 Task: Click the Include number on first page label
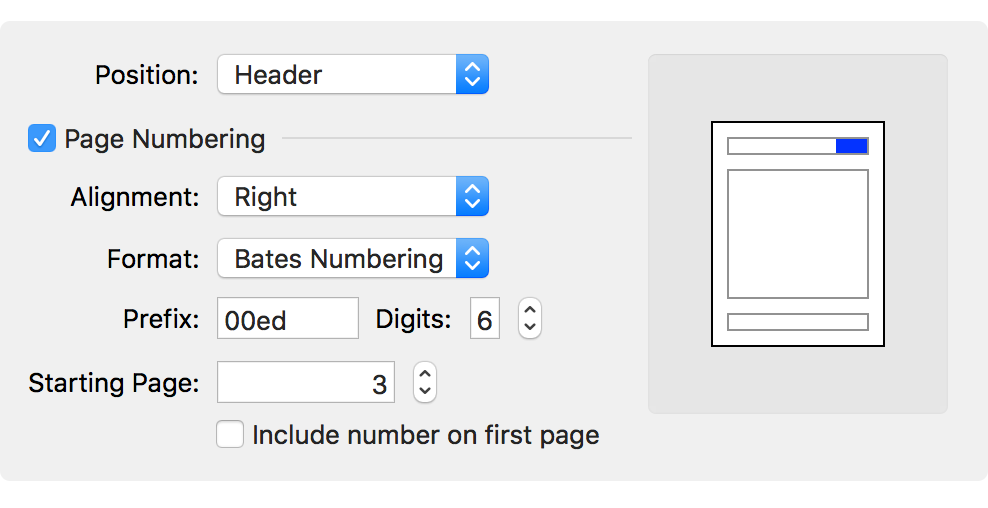pos(426,436)
